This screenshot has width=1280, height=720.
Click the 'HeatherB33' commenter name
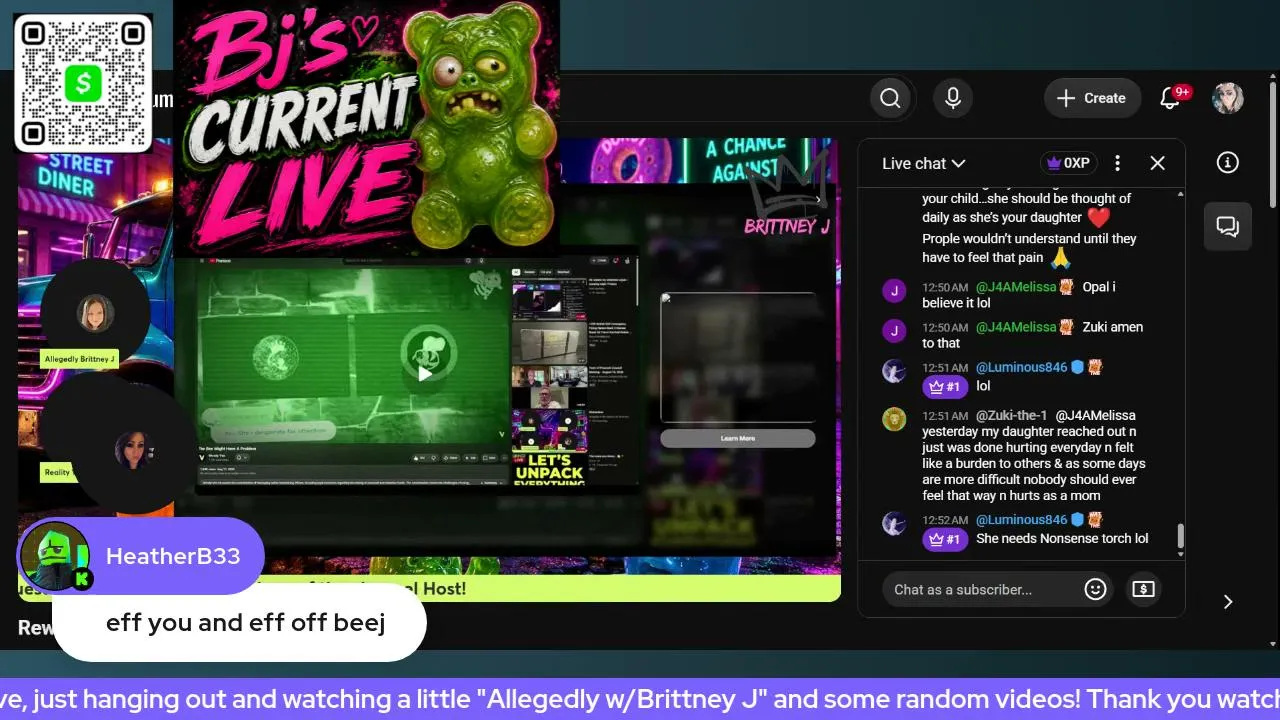point(173,556)
